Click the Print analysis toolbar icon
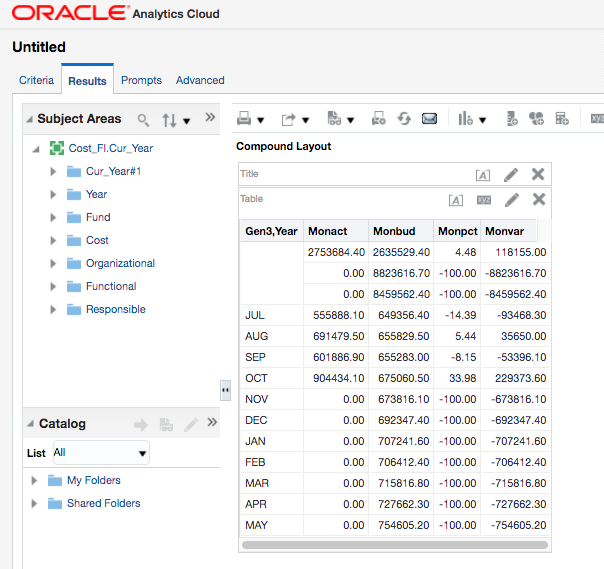 coord(245,119)
